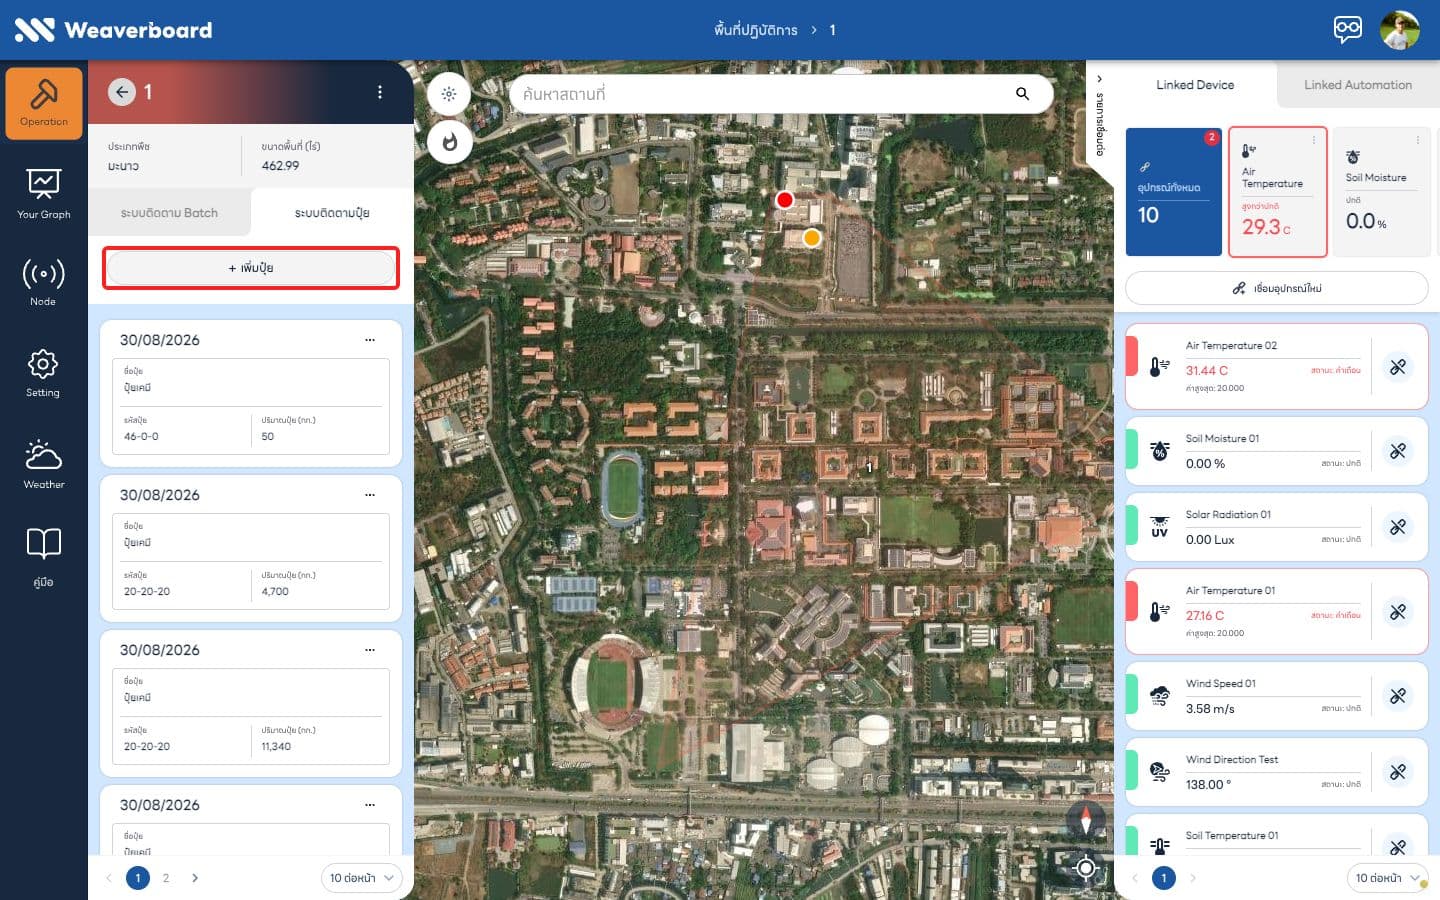Select the orange map marker
The height and width of the screenshot is (900, 1440).
[x=812, y=238]
